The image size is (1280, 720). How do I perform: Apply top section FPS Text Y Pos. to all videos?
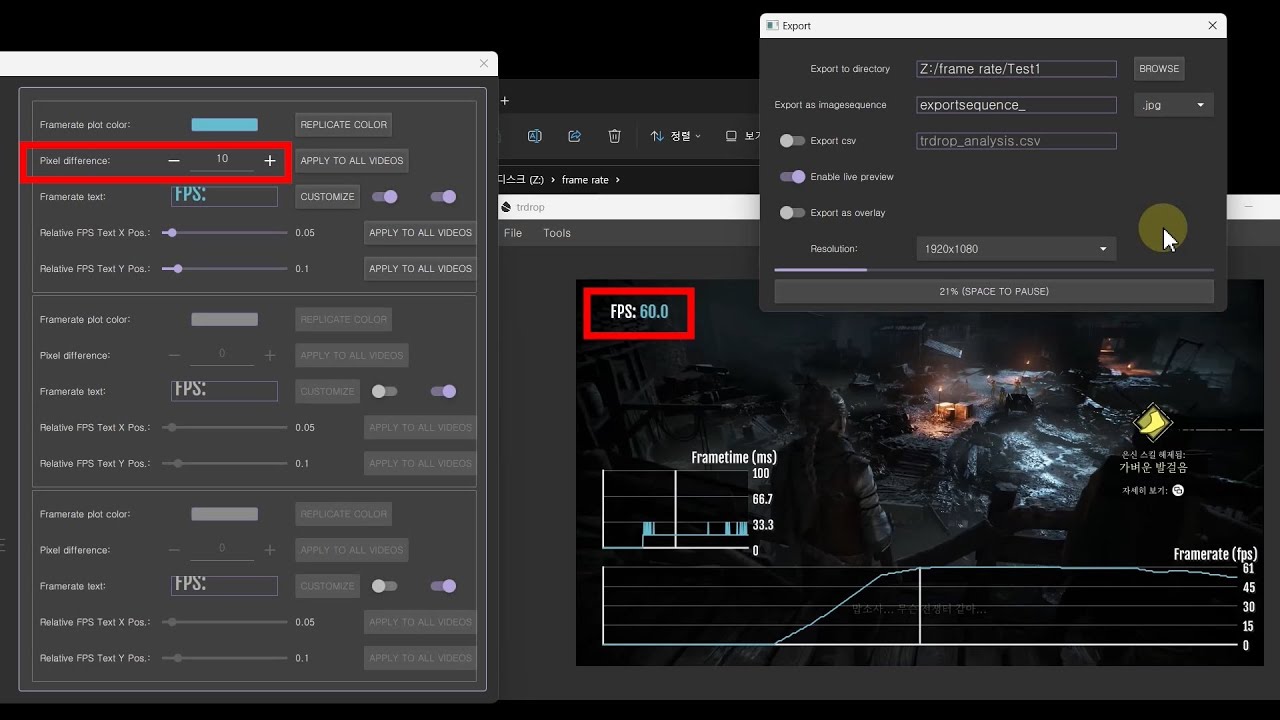tap(420, 269)
